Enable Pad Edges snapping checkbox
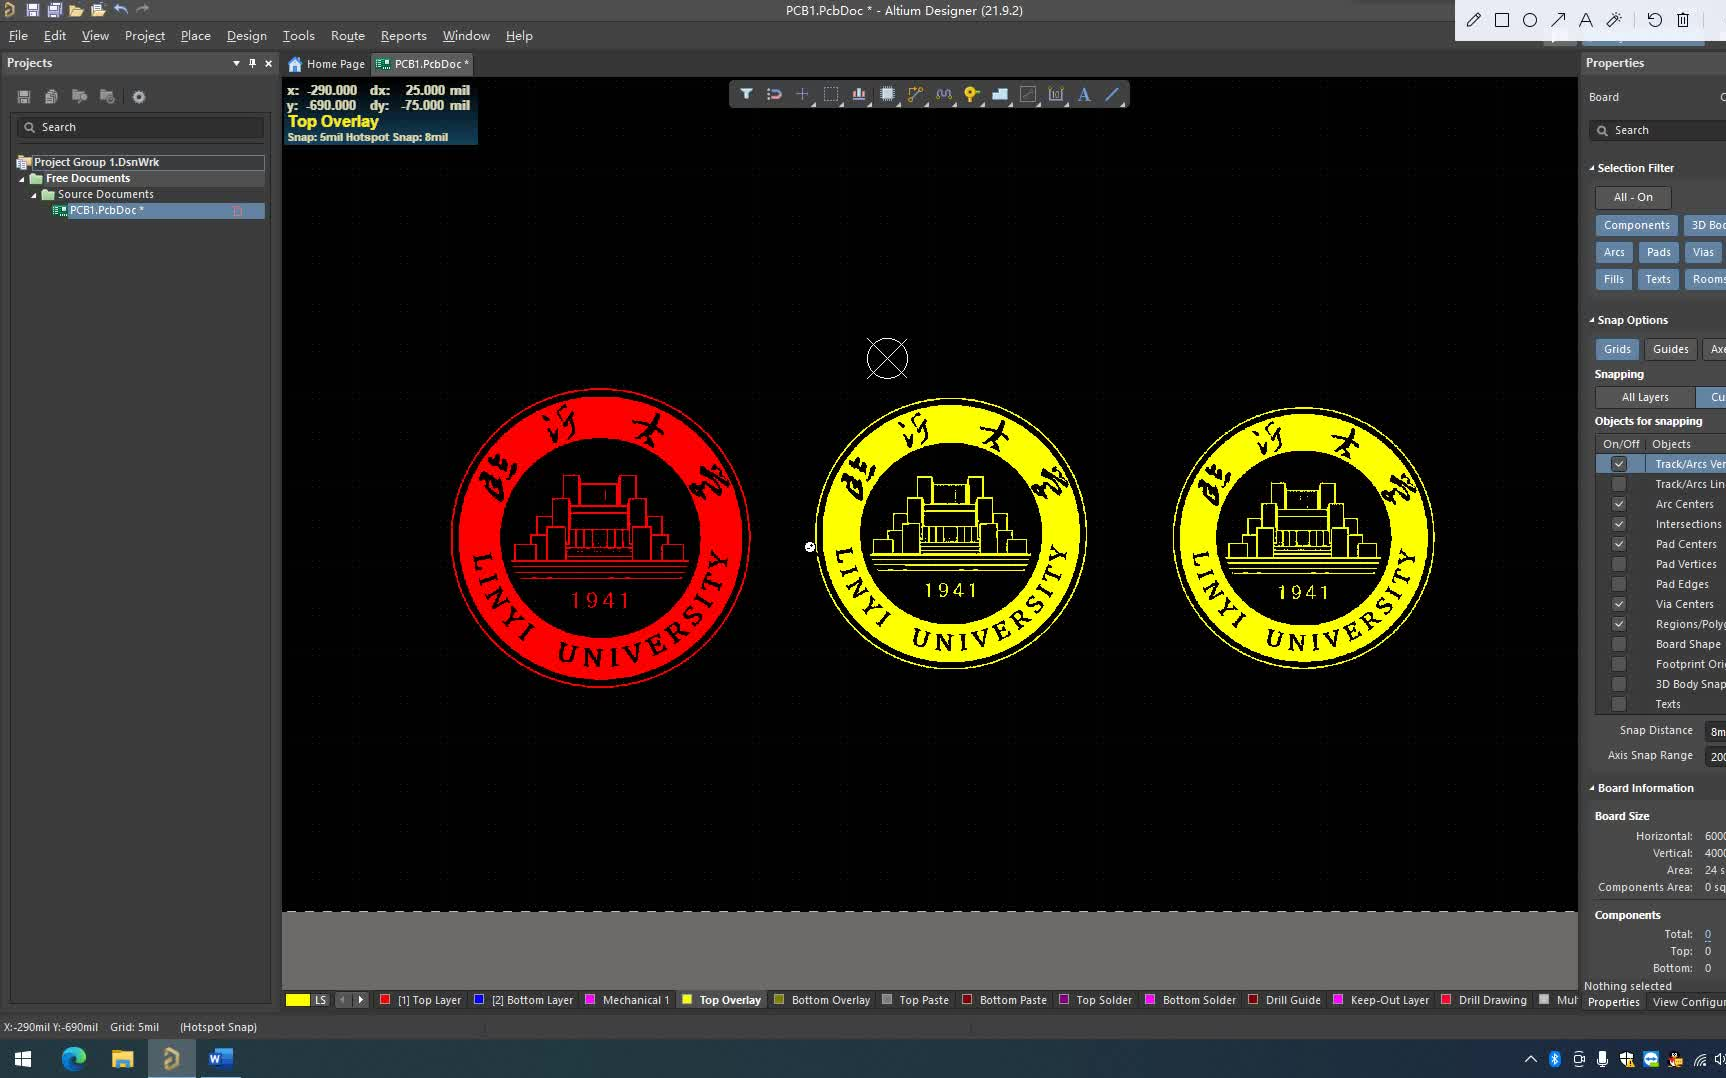The height and width of the screenshot is (1078, 1726). pyautogui.click(x=1618, y=584)
